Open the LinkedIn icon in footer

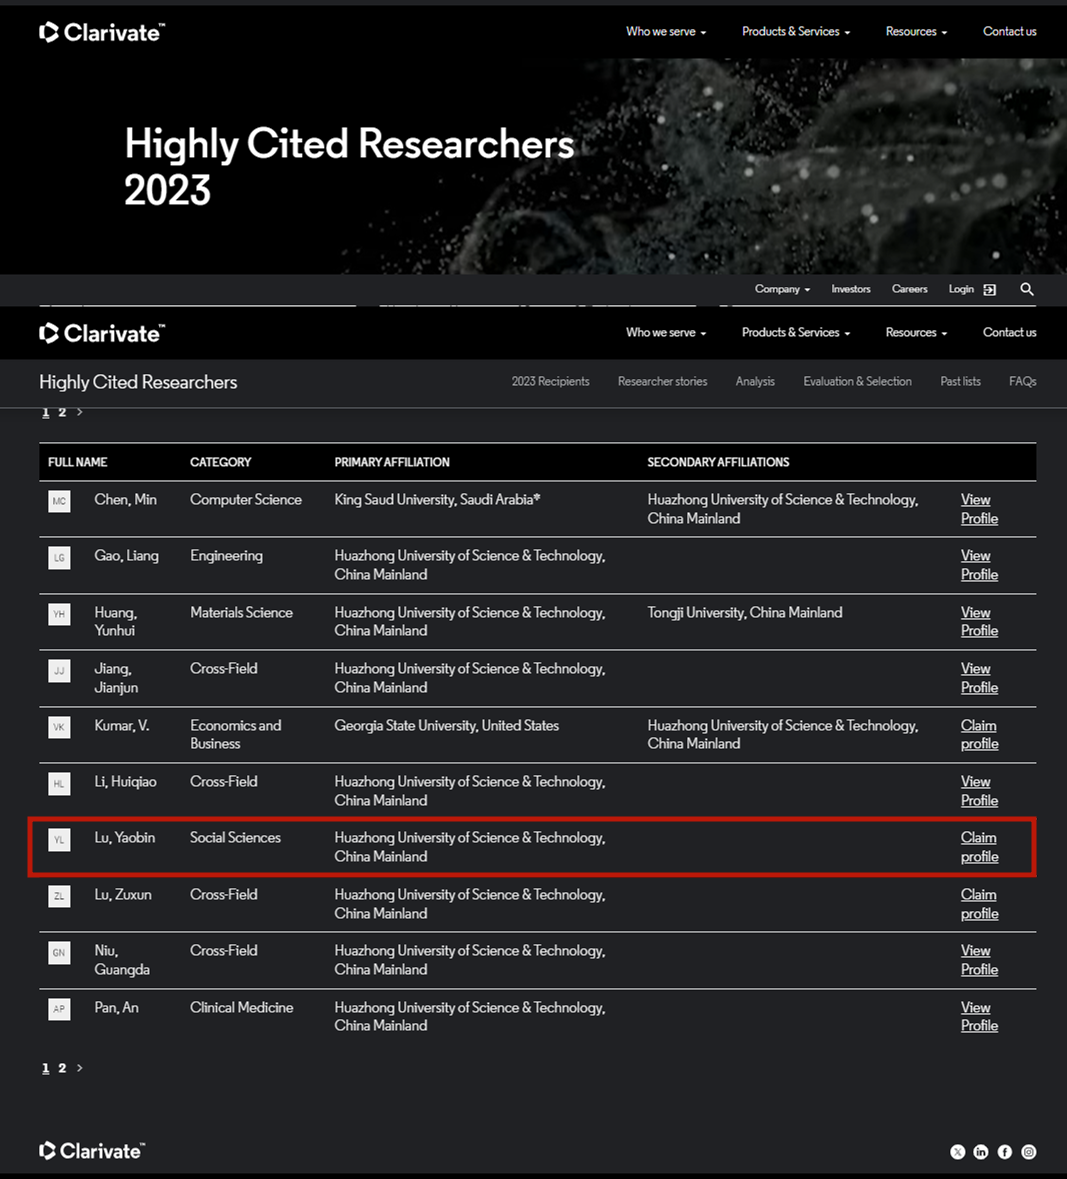pyautogui.click(x=981, y=1152)
